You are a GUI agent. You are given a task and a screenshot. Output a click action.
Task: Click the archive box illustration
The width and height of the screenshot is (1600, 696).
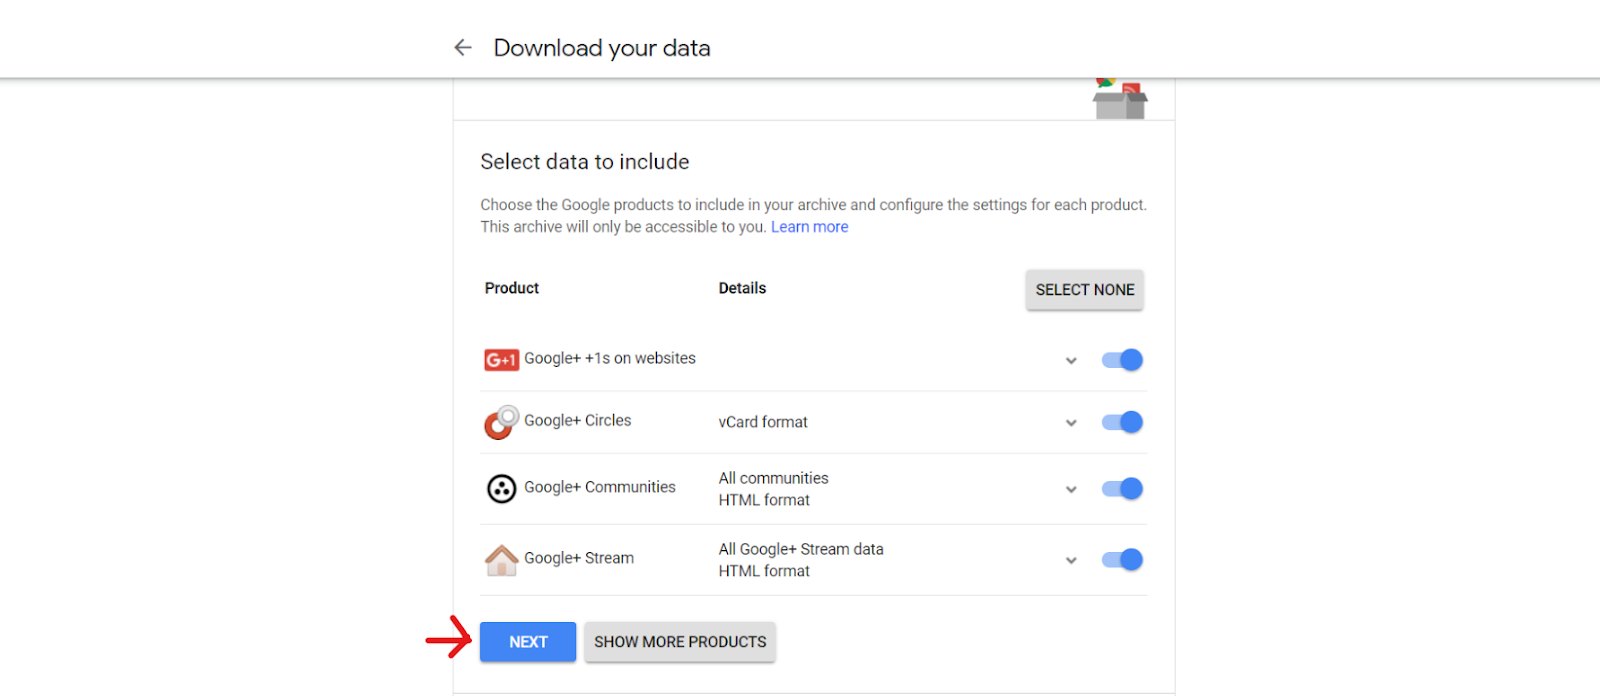click(1120, 100)
